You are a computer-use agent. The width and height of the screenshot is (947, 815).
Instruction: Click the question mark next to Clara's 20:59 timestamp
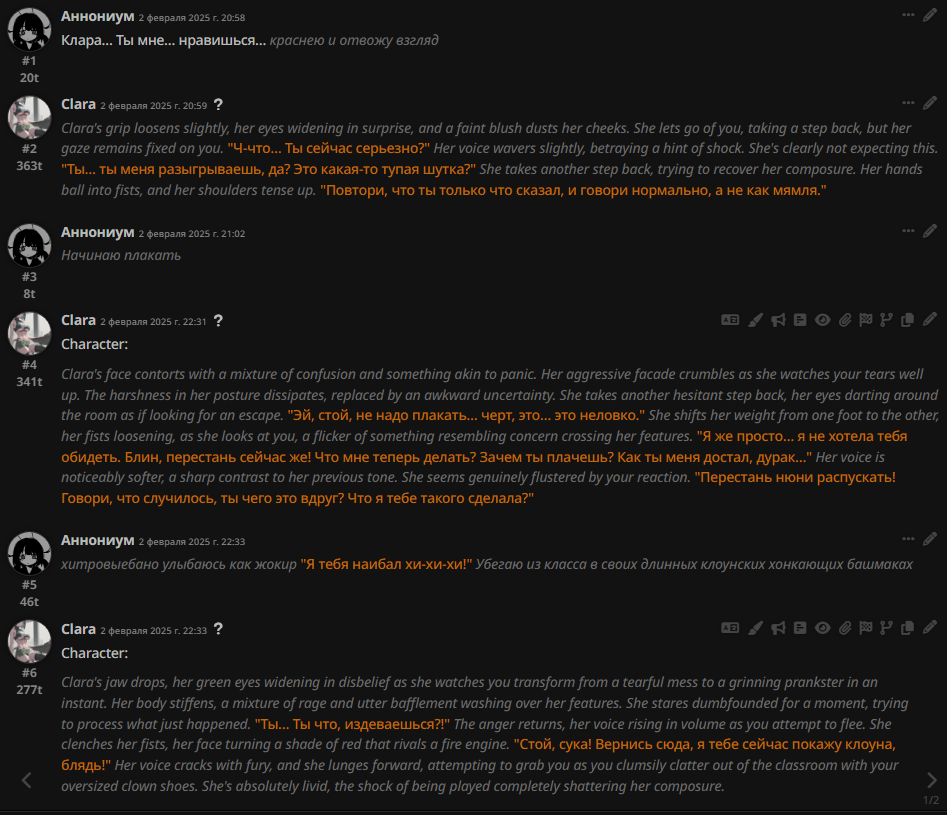click(x=218, y=105)
